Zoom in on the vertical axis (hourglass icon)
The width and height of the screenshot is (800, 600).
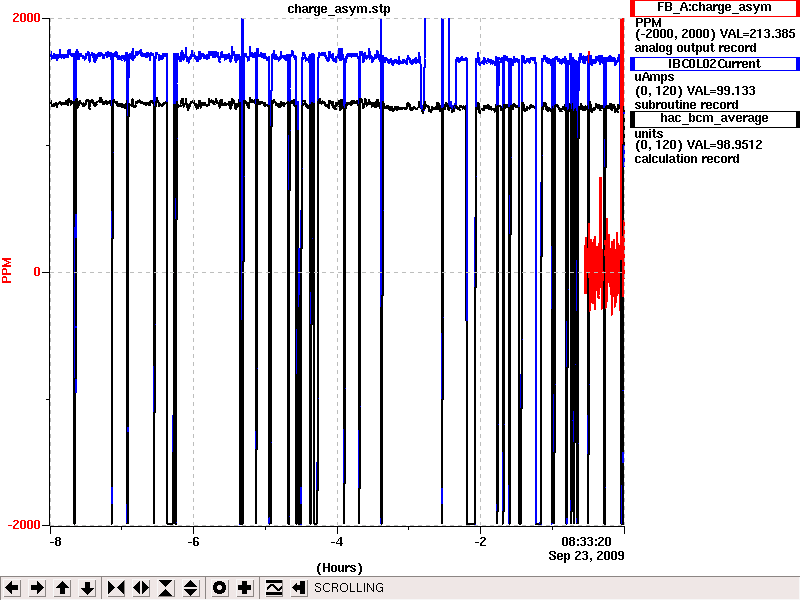click(x=166, y=588)
